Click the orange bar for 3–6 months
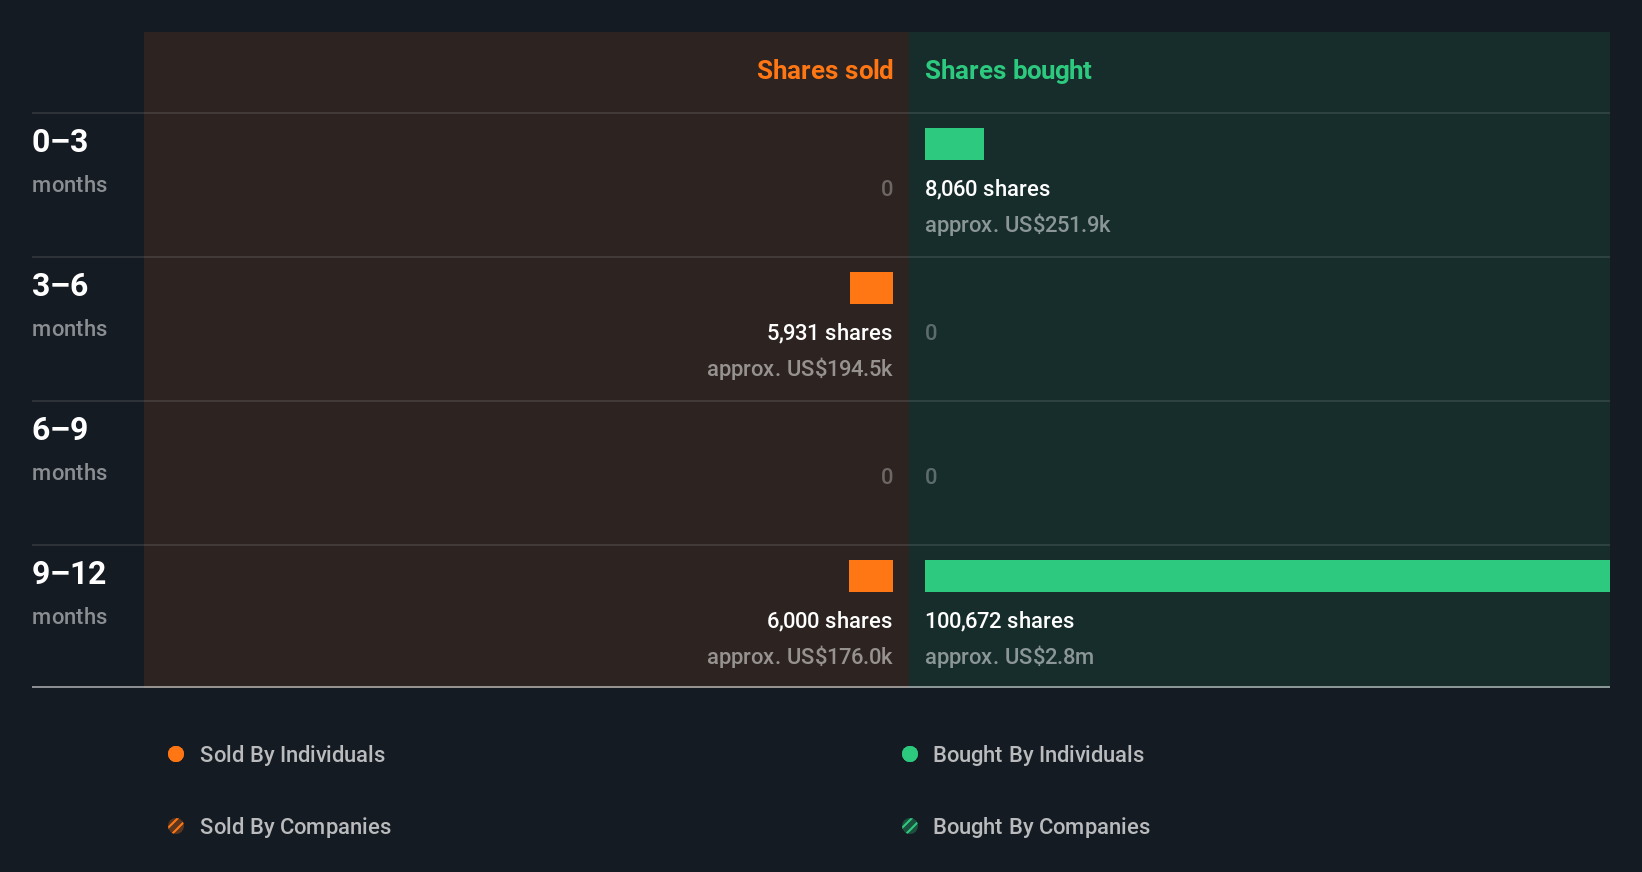This screenshot has height=872, width=1642. point(871,288)
